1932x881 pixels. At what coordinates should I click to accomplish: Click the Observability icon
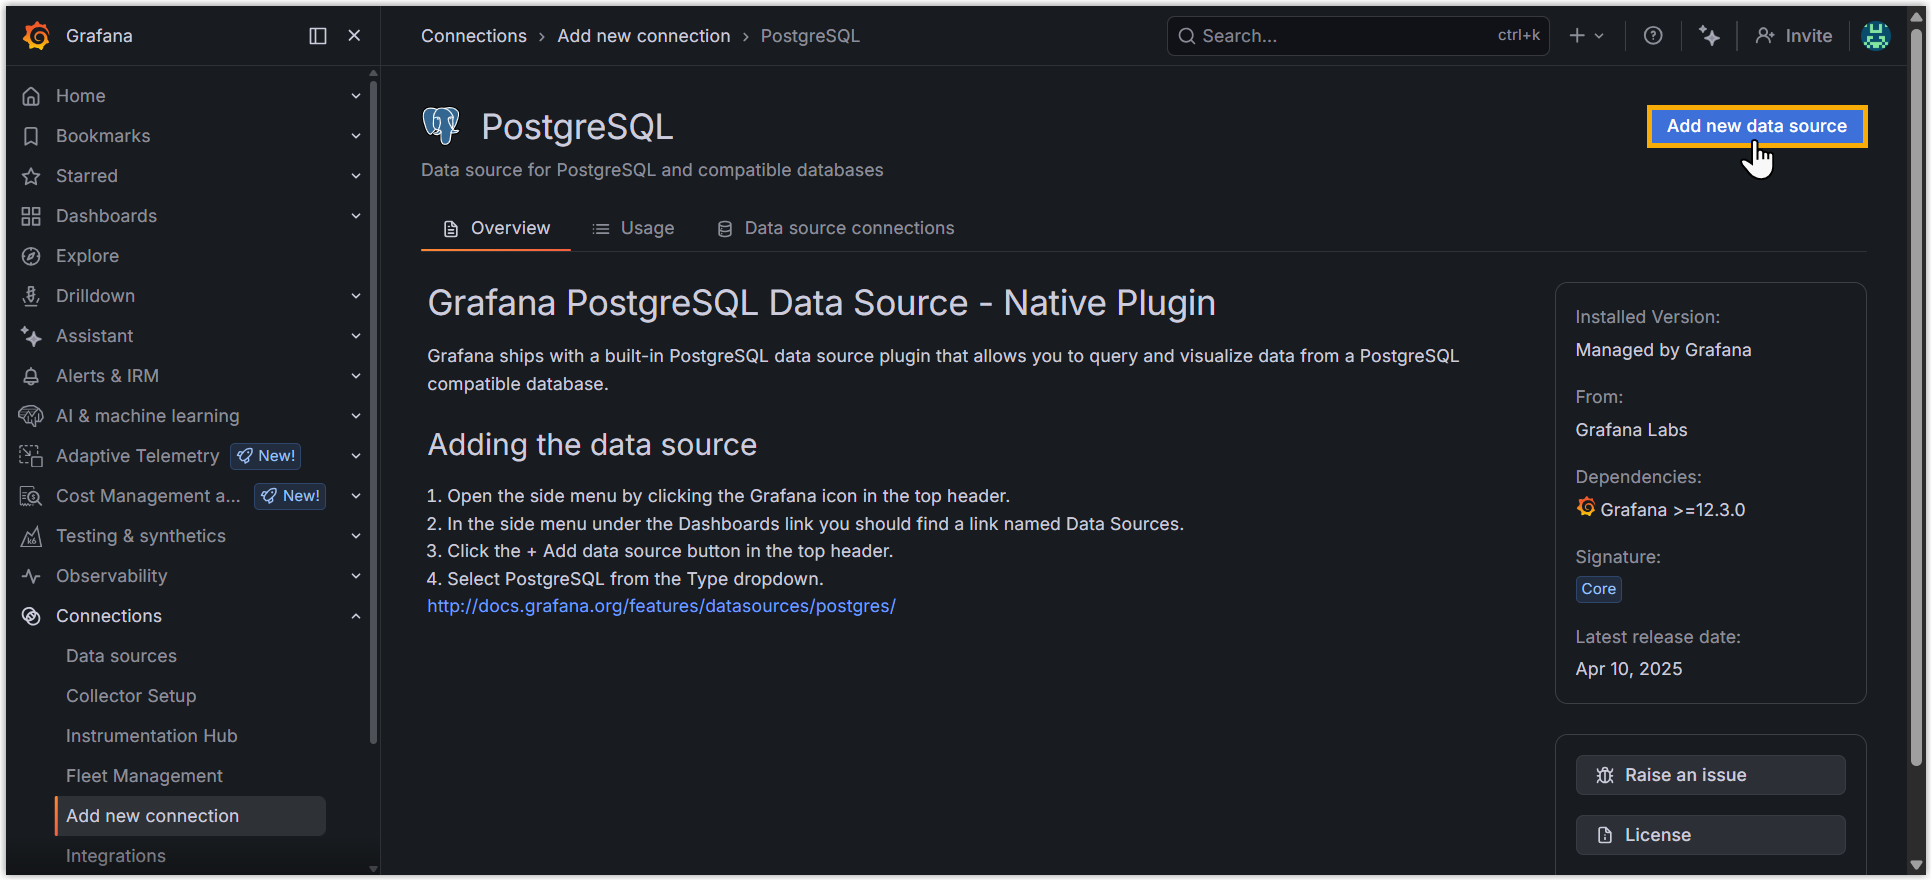coord(31,576)
